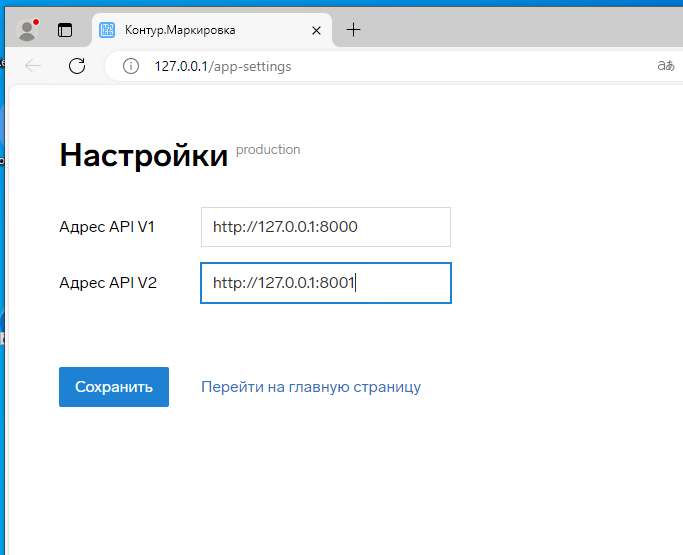Click the Адрес API V1 label

[x=107, y=227]
